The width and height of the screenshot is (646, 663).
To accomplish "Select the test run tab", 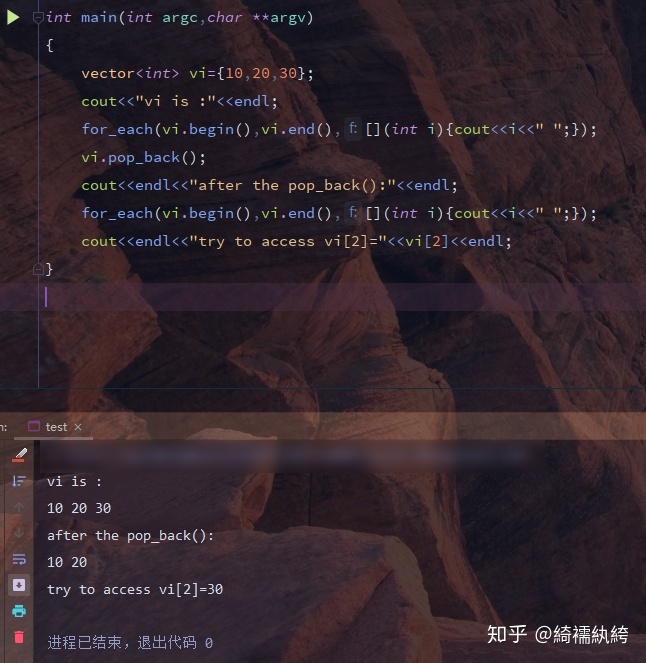I will pos(55,427).
